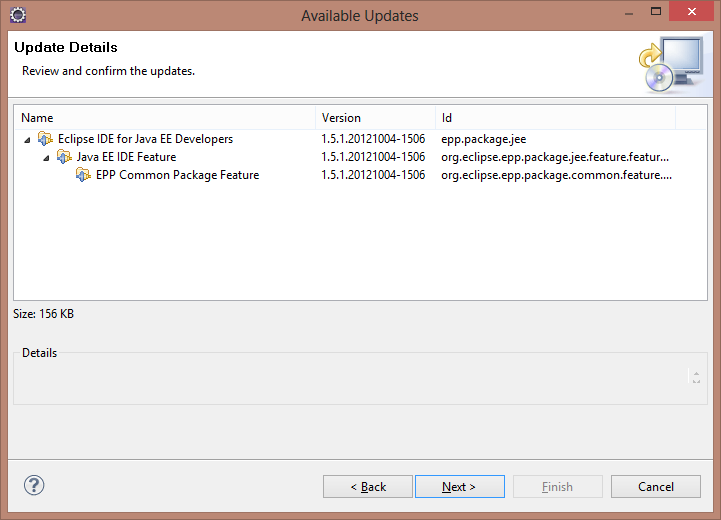Click the Id column header
The width and height of the screenshot is (721, 520).
point(555,118)
